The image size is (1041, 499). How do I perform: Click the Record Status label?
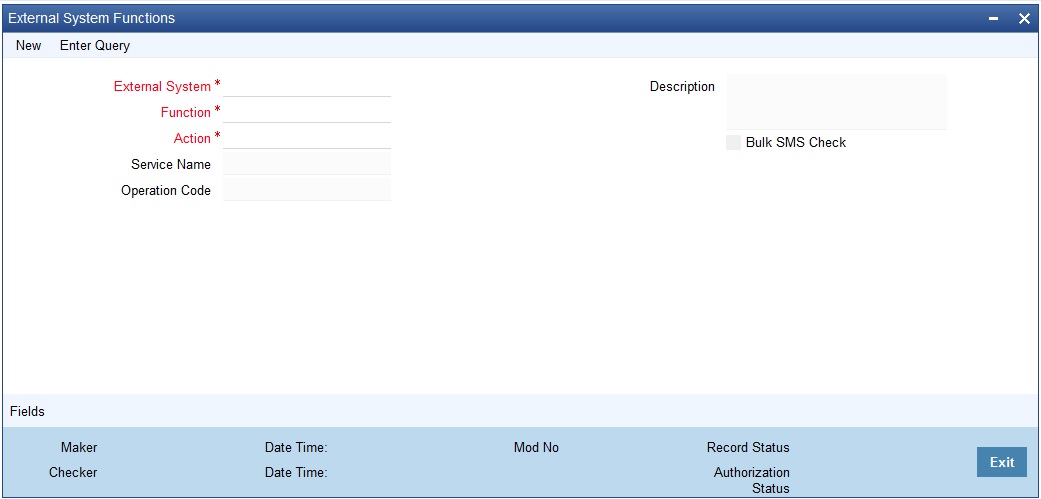coord(748,447)
